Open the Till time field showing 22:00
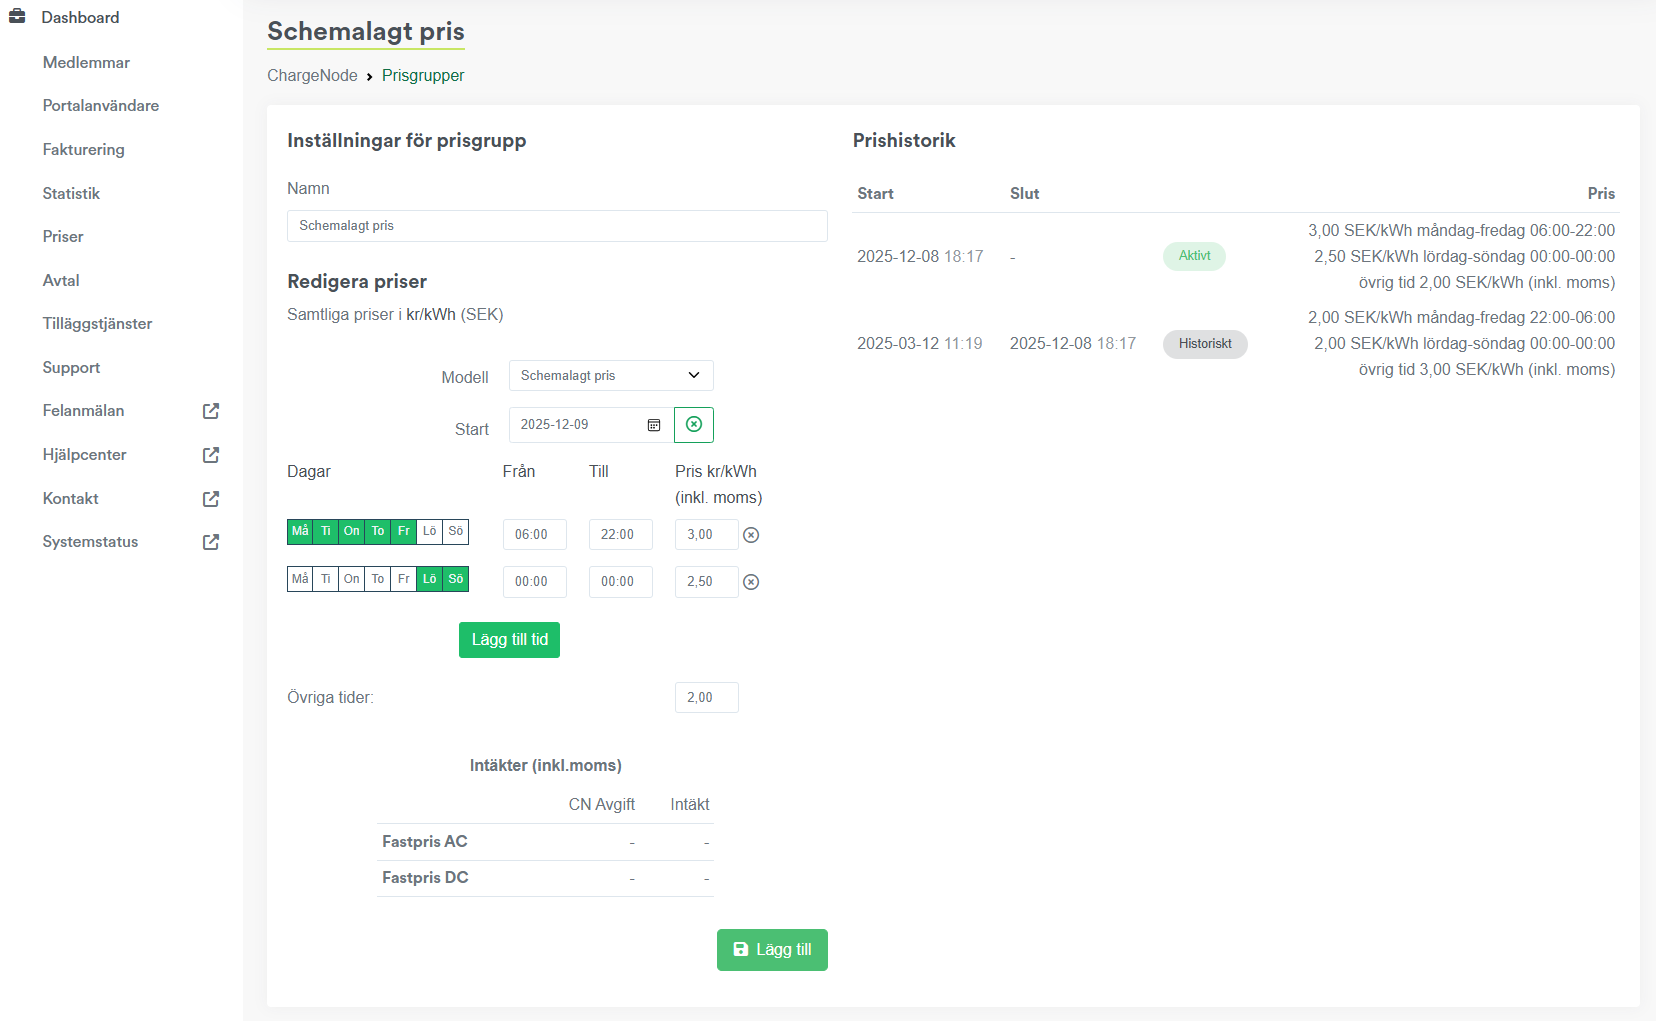The image size is (1656, 1021). (620, 535)
